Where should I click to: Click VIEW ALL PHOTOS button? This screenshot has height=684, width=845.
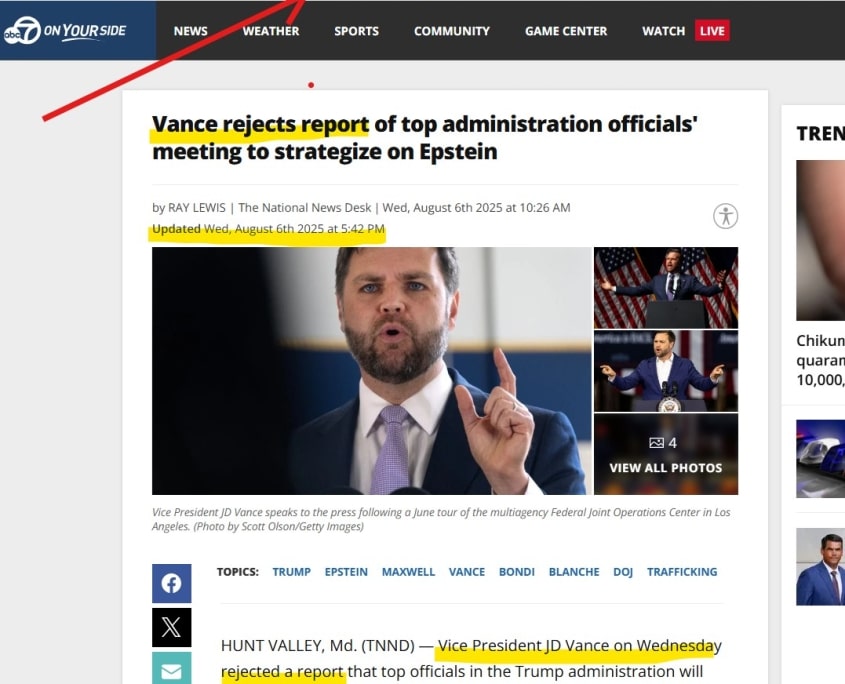tap(666, 468)
